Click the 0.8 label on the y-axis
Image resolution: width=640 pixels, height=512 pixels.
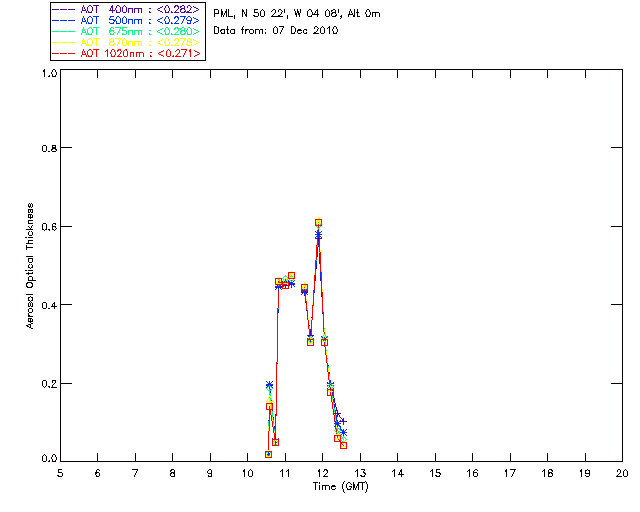coord(47,148)
